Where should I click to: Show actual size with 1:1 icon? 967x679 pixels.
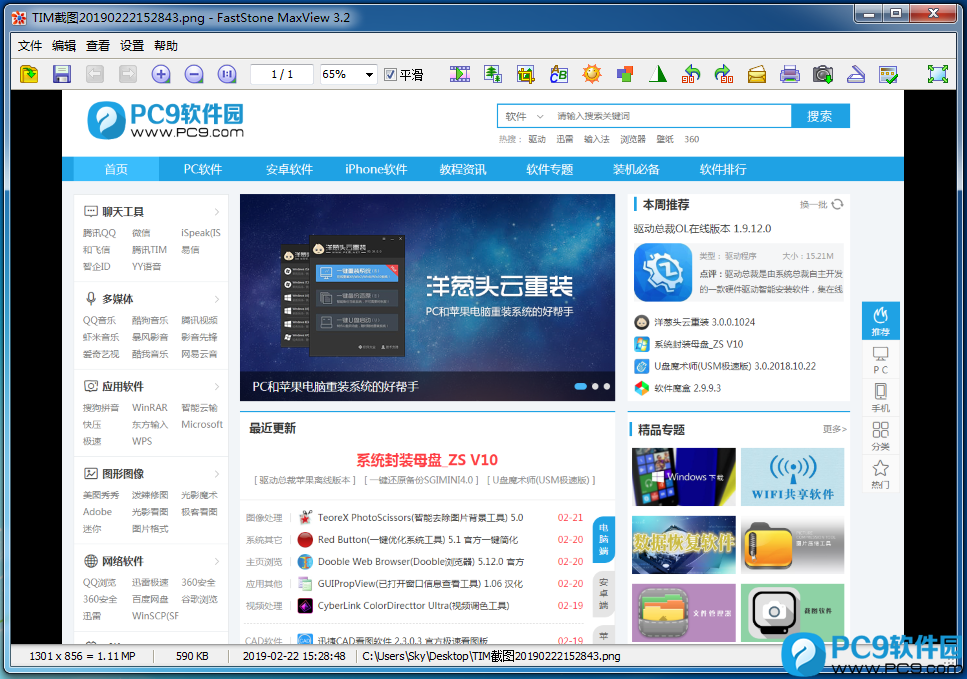click(227, 75)
